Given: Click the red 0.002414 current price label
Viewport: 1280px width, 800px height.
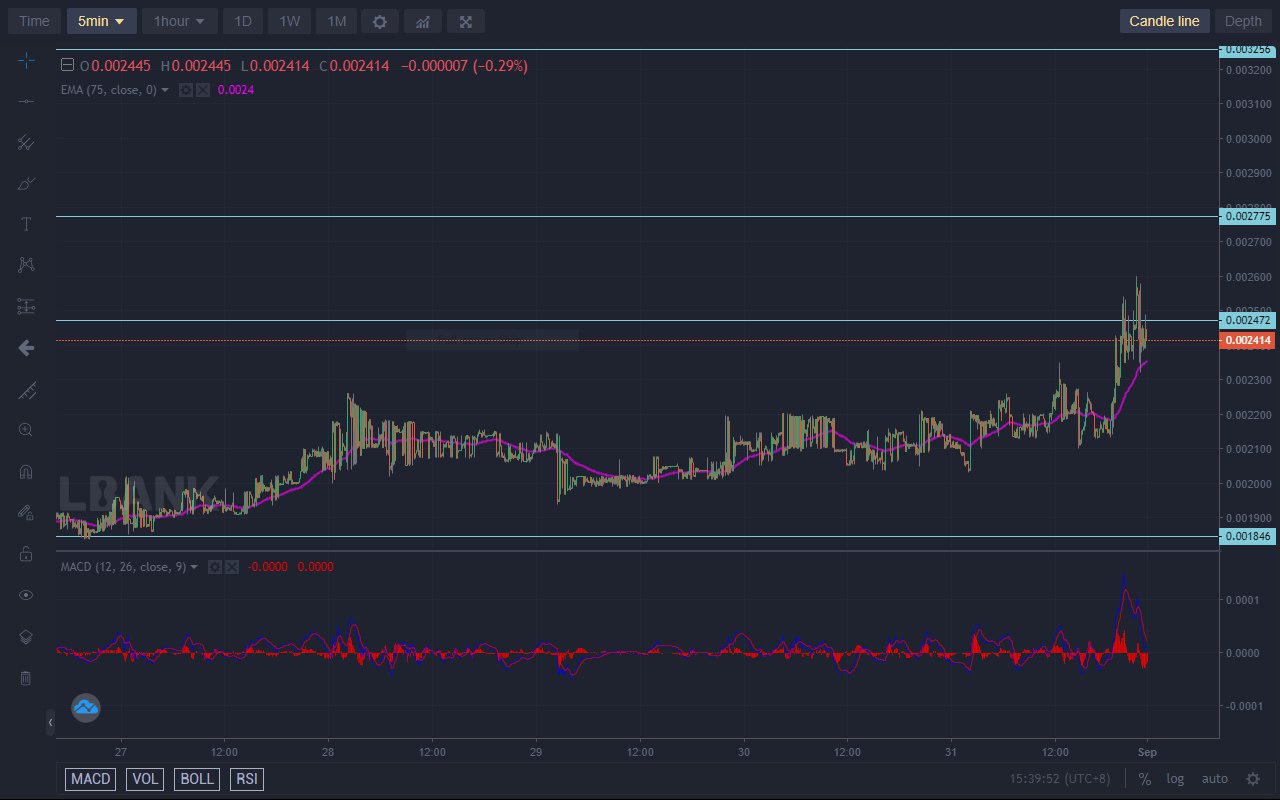Looking at the screenshot, I should pos(1248,341).
